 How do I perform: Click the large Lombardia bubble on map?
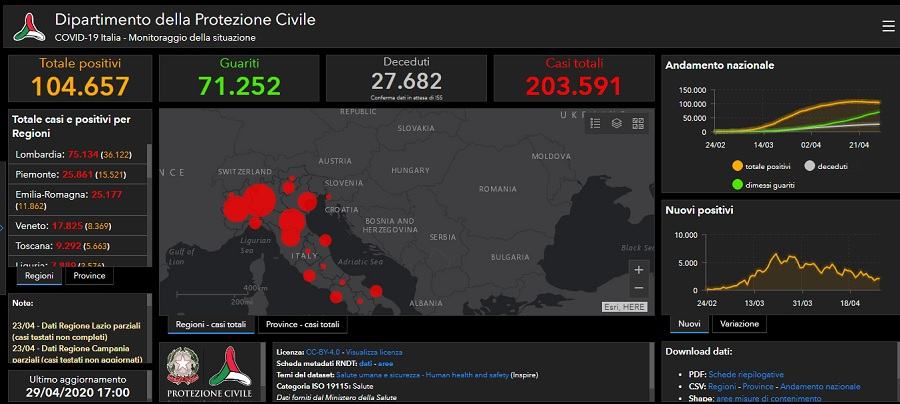pyautogui.click(x=257, y=200)
